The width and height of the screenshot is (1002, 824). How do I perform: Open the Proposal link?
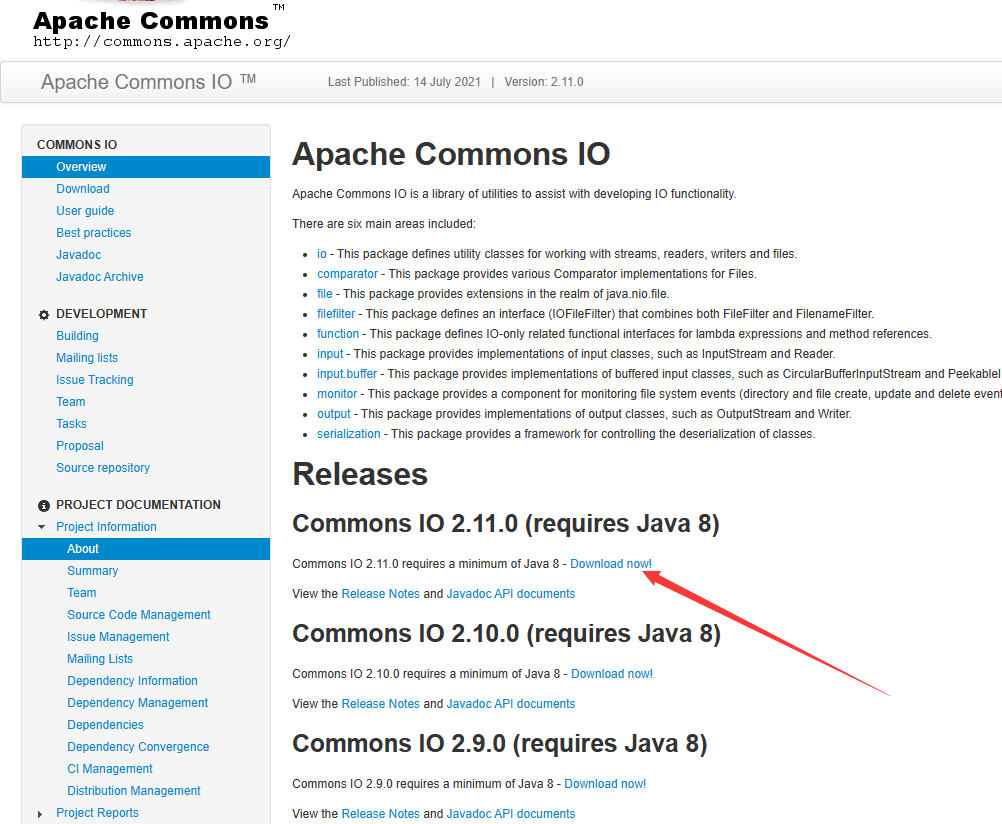coord(80,446)
